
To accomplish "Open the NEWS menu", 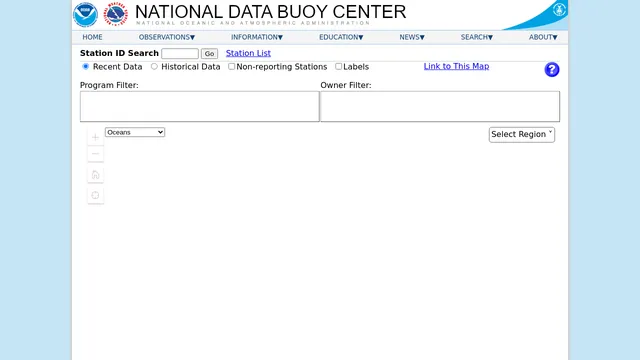I will (412, 37).
